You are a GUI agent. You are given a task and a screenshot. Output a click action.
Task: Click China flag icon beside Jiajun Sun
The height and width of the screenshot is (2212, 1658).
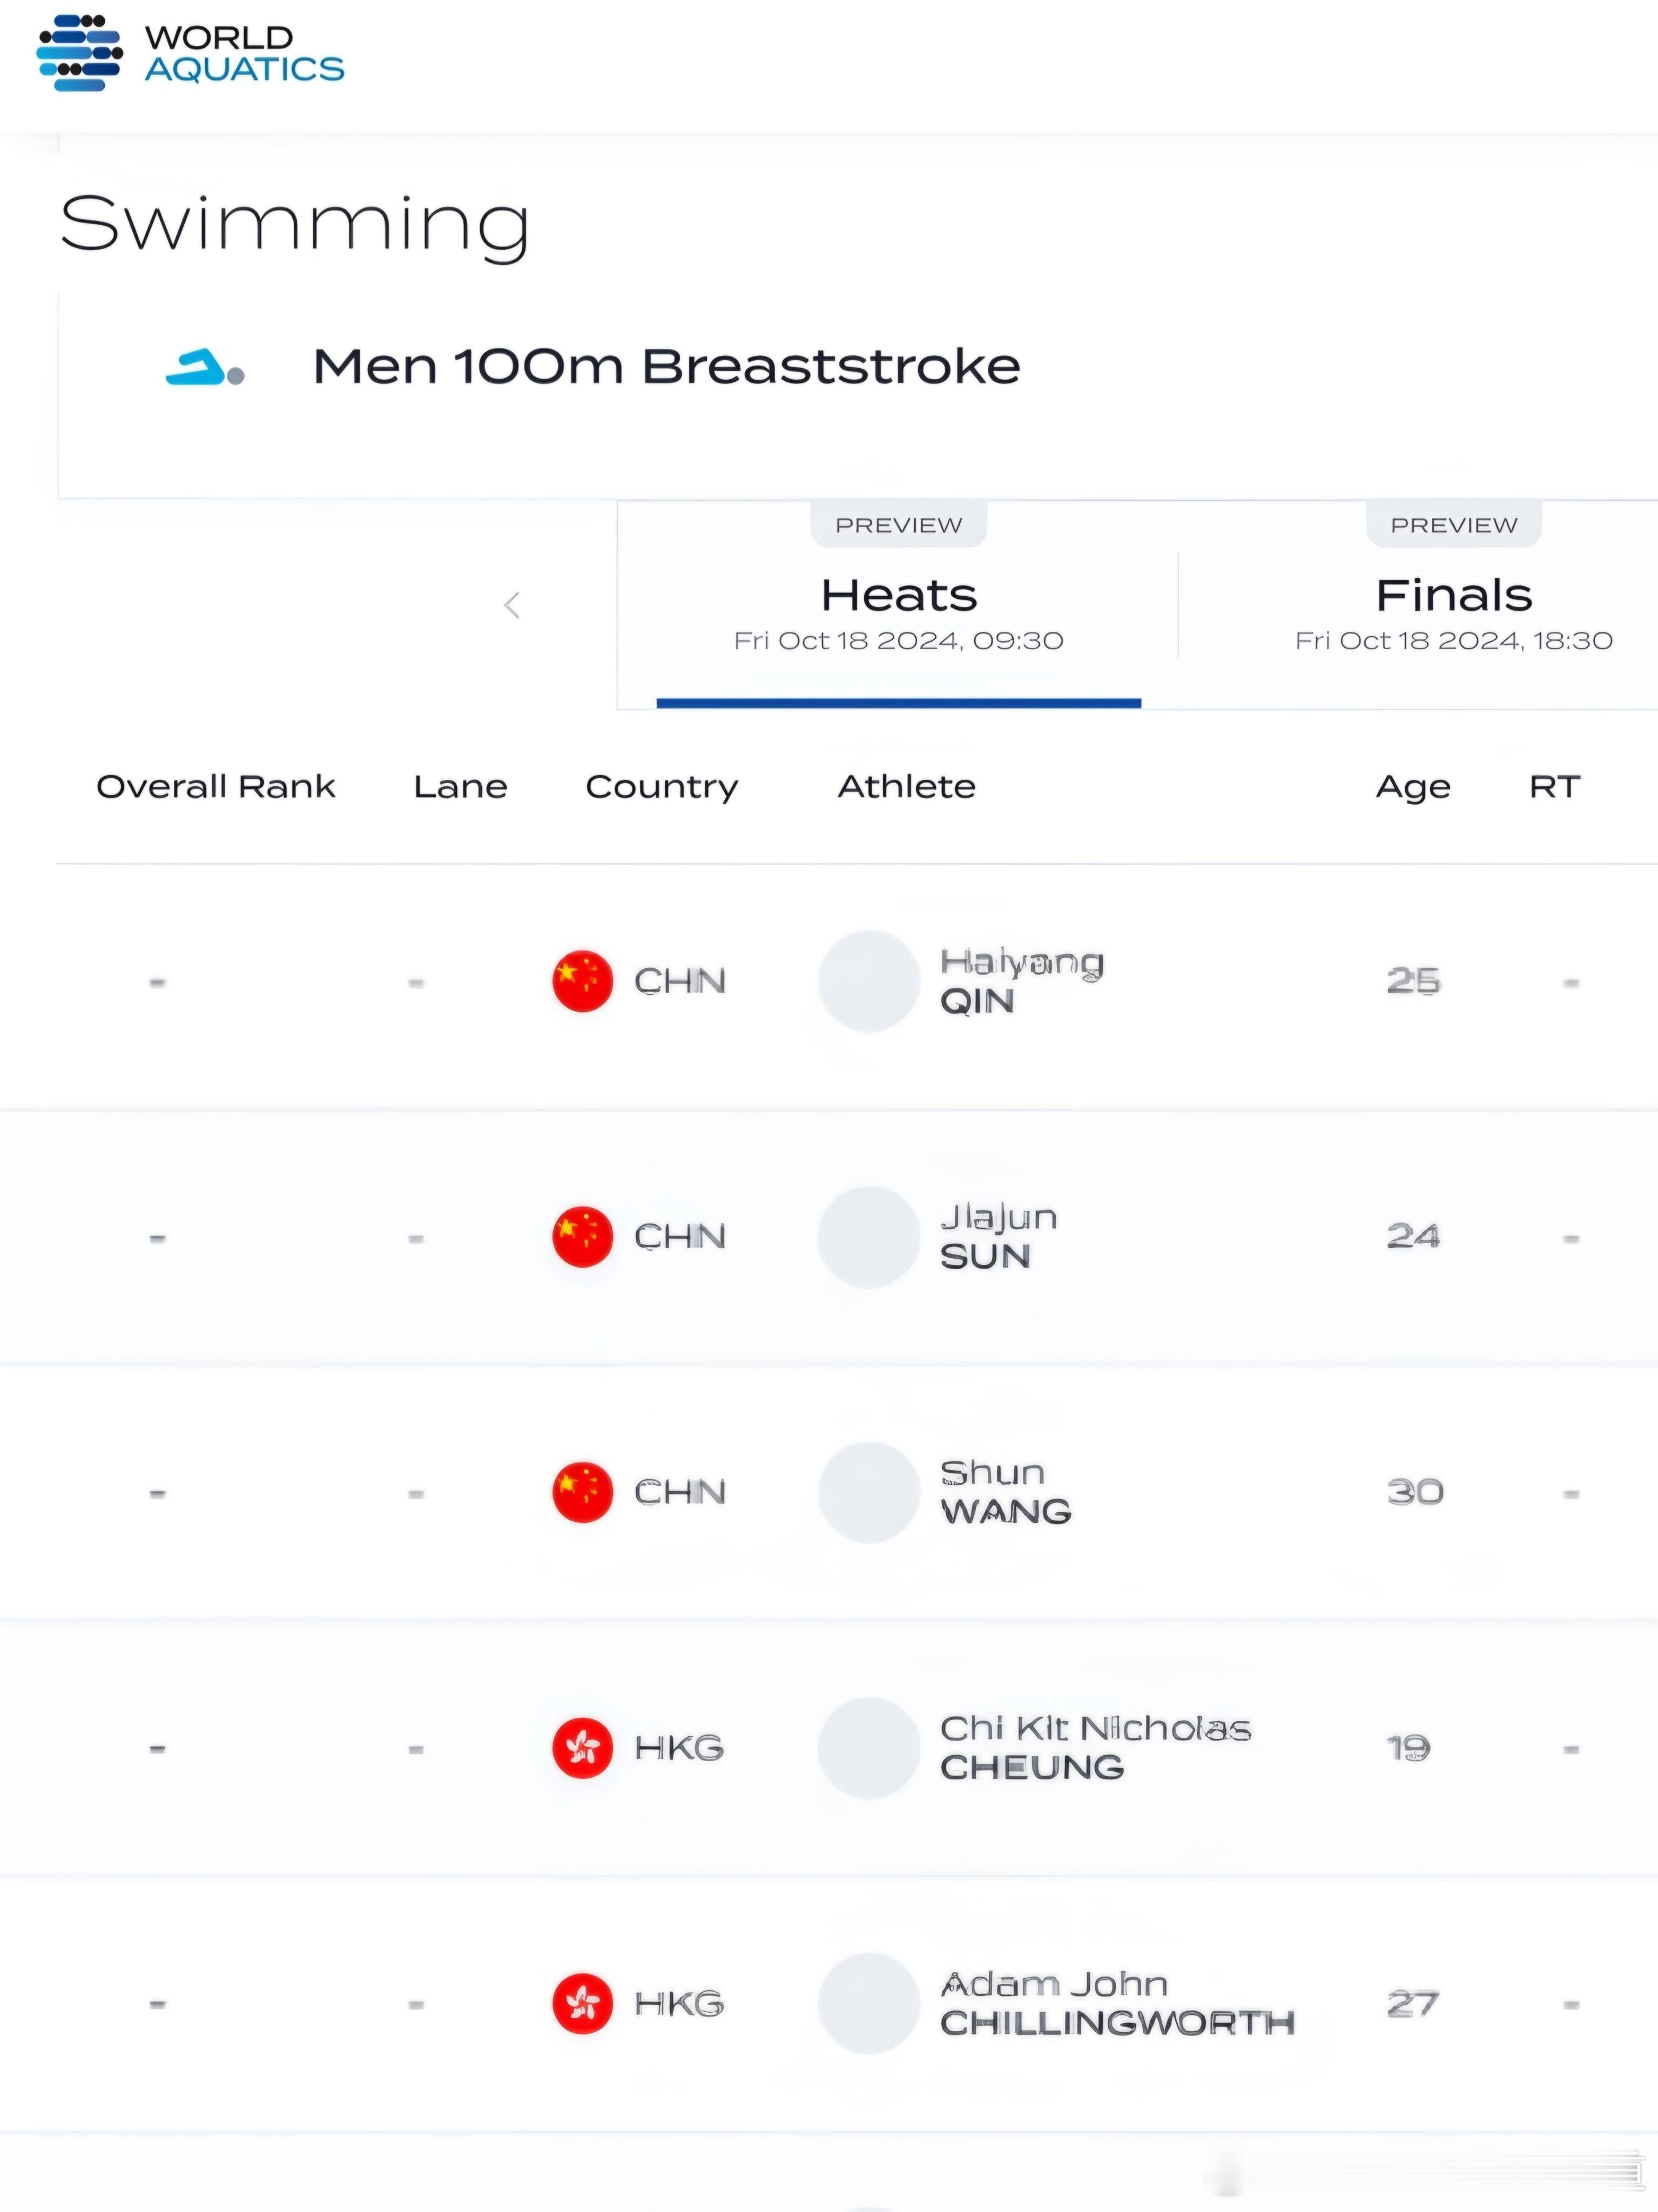click(583, 1237)
